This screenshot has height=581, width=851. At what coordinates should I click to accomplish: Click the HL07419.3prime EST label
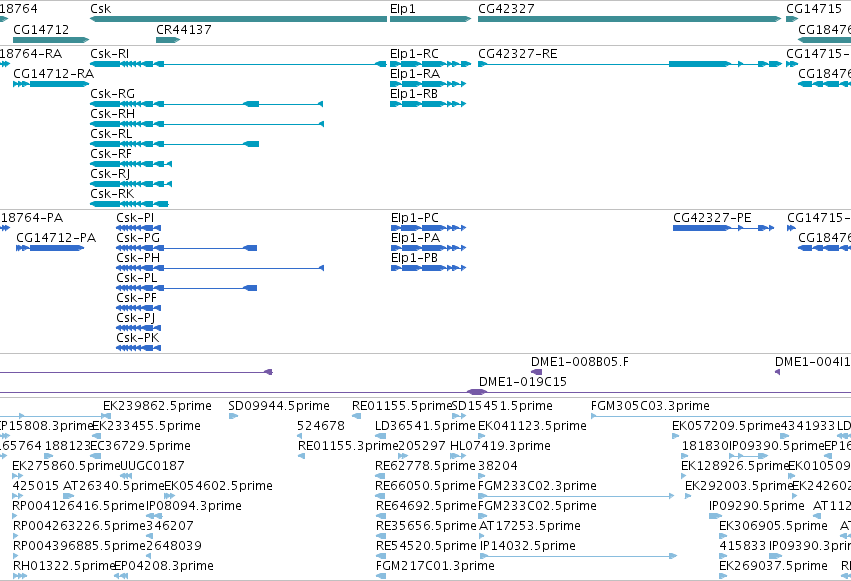tap(500, 446)
